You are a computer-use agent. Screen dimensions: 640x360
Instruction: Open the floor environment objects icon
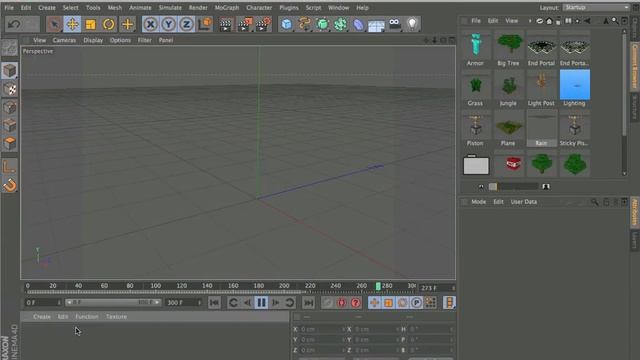point(376,25)
